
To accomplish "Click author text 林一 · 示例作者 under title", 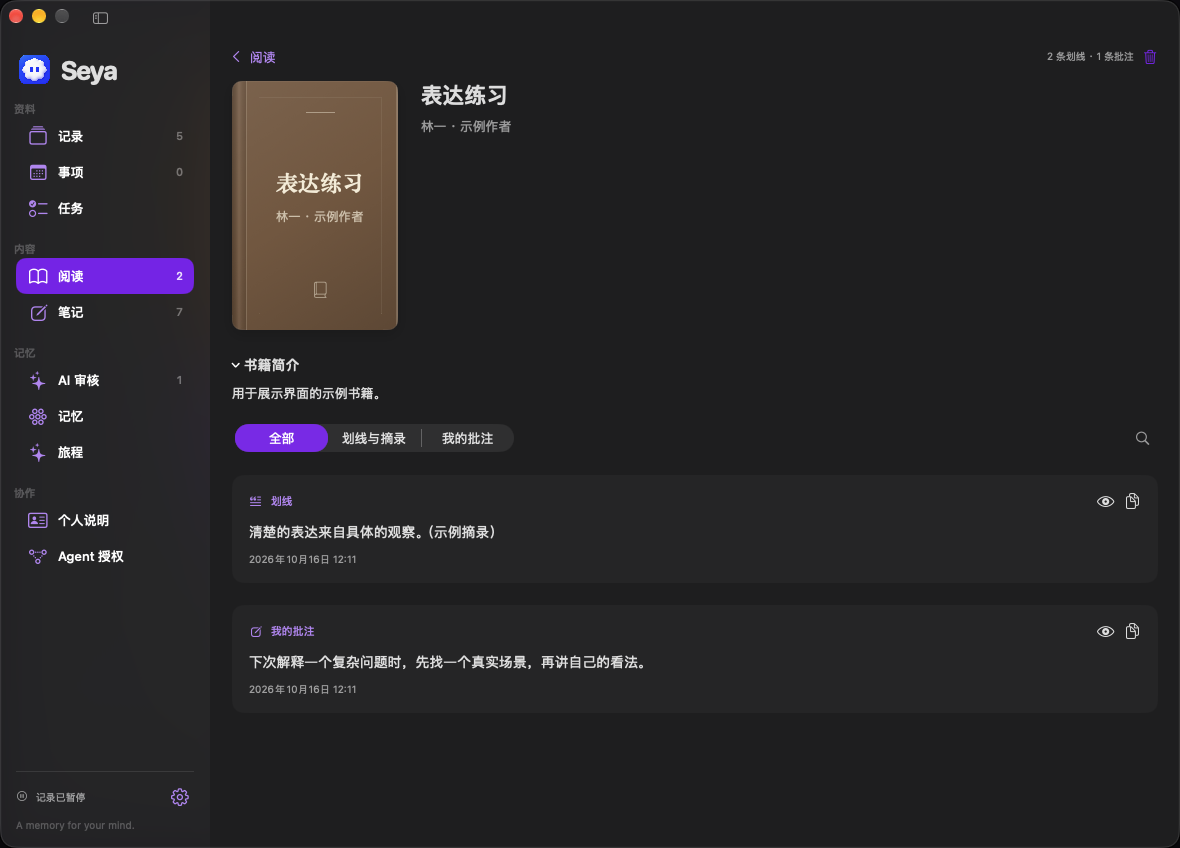I will 466,126.
